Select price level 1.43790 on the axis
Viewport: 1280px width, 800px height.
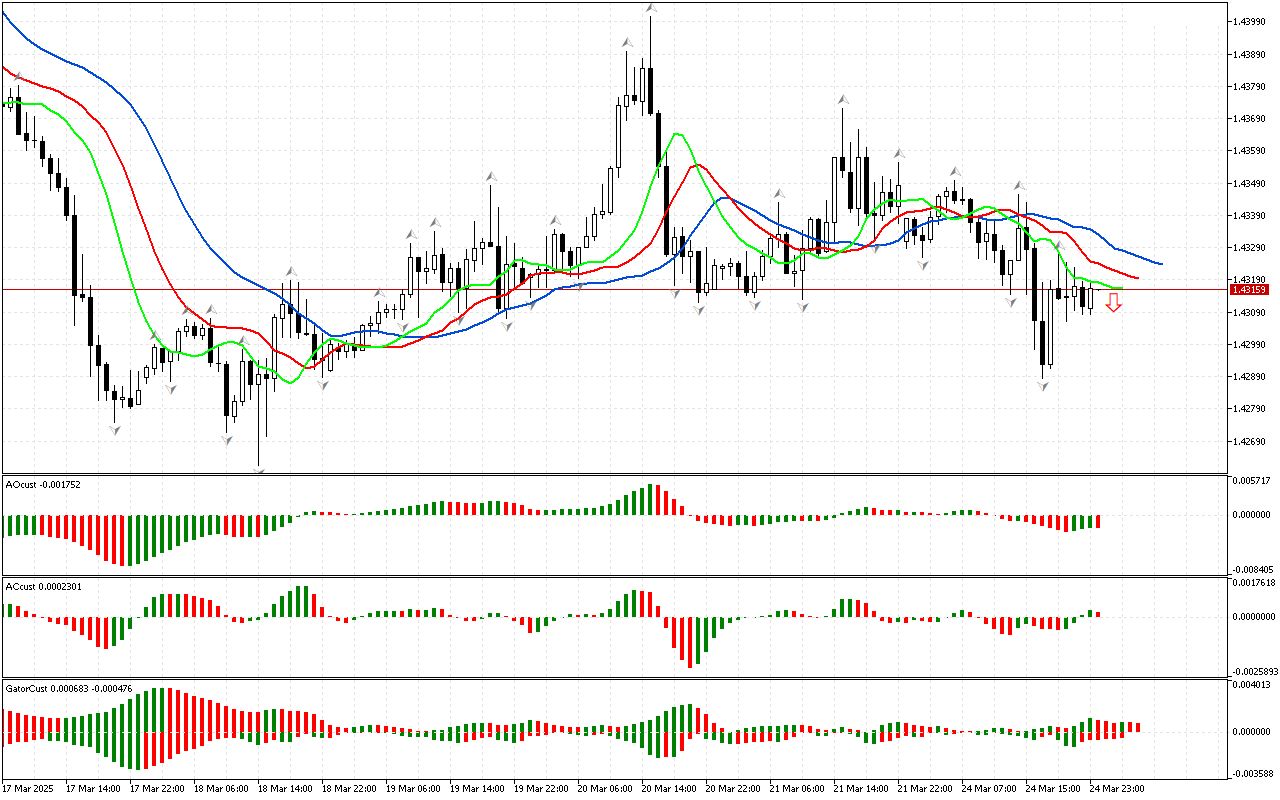click(x=1251, y=86)
